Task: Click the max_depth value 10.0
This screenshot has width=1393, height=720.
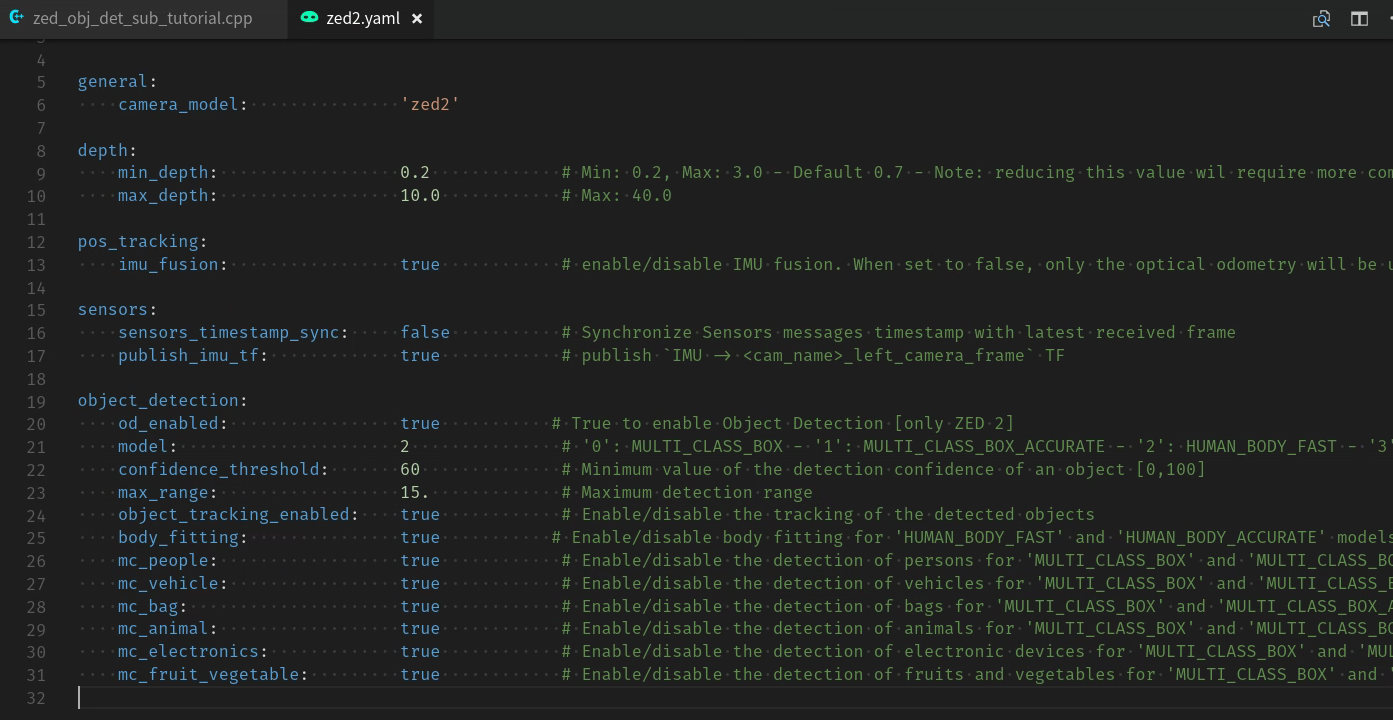Action: 420,195
